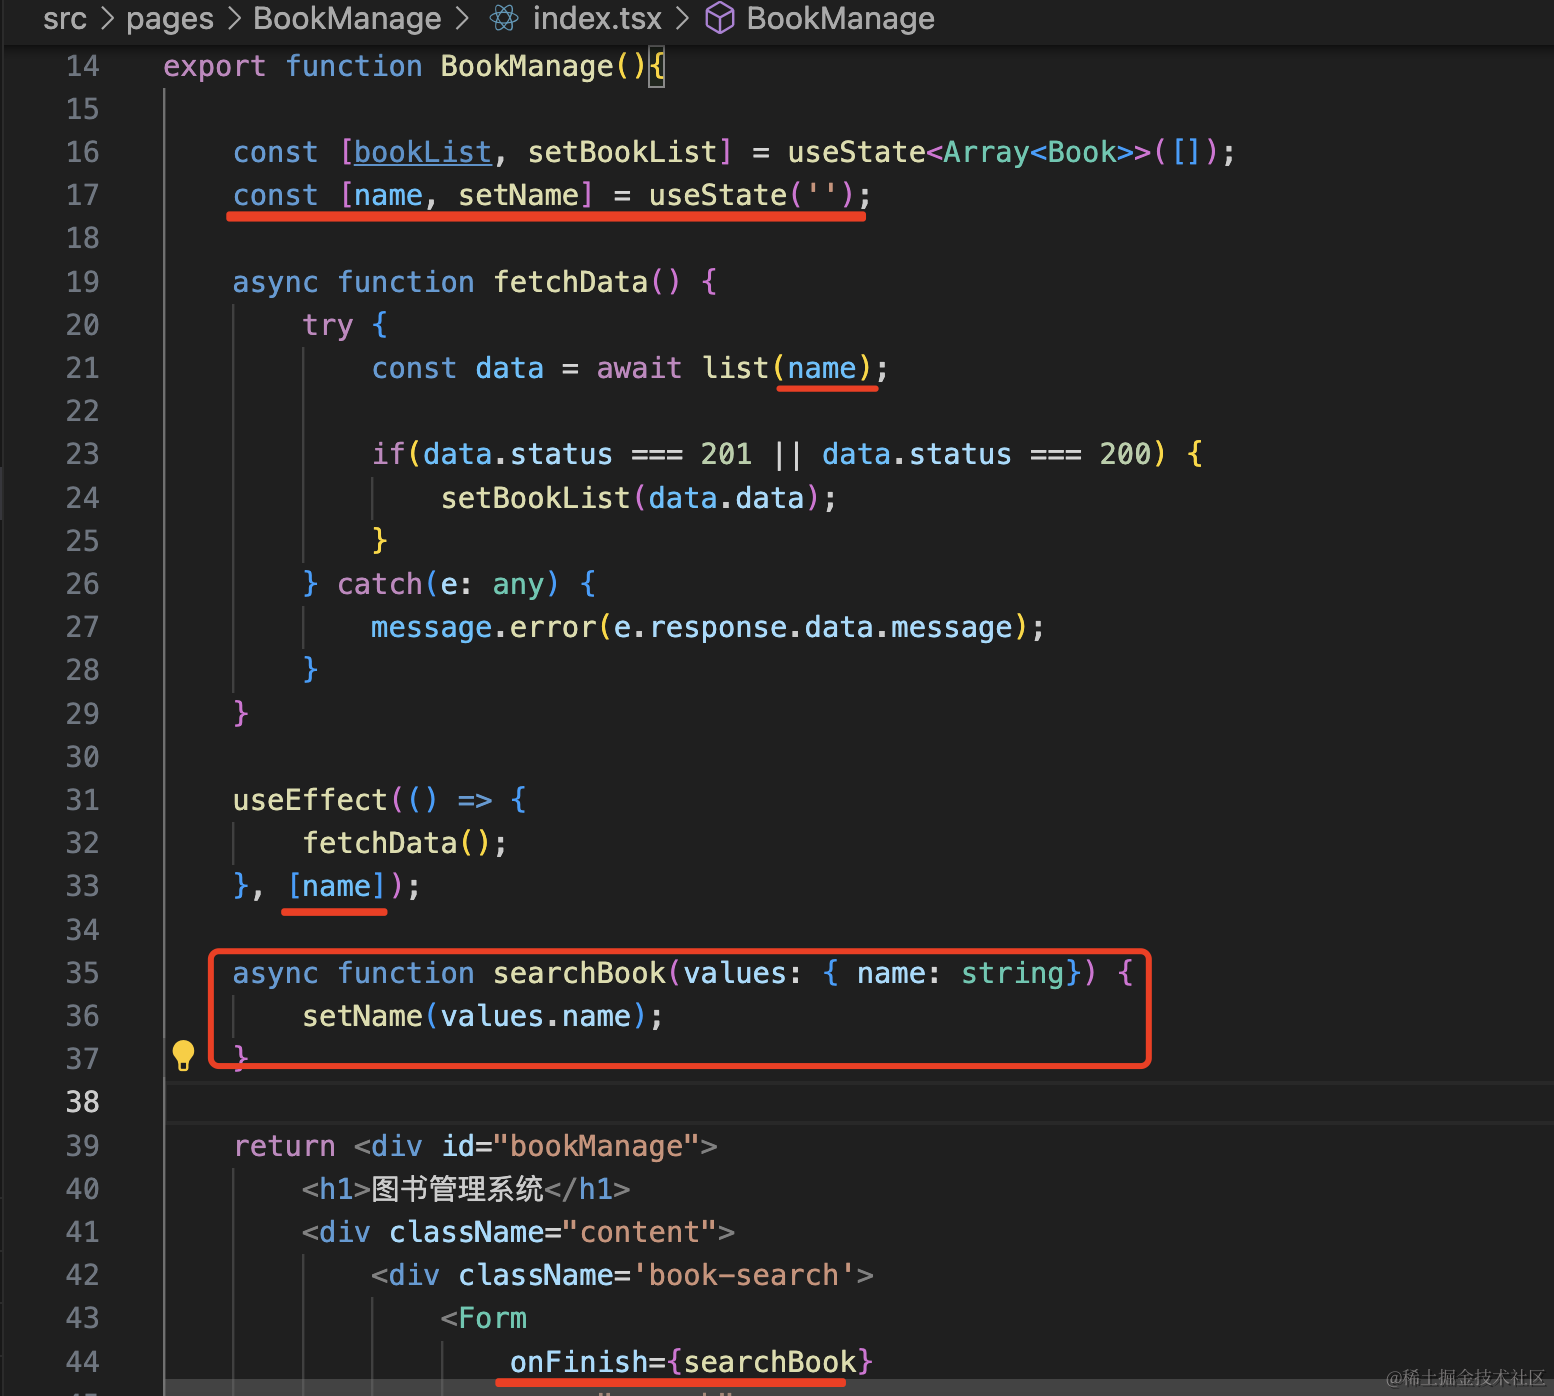Image resolution: width=1554 pixels, height=1396 pixels.
Task: Click the underlined bookList variable
Action: pyautogui.click(x=423, y=152)
